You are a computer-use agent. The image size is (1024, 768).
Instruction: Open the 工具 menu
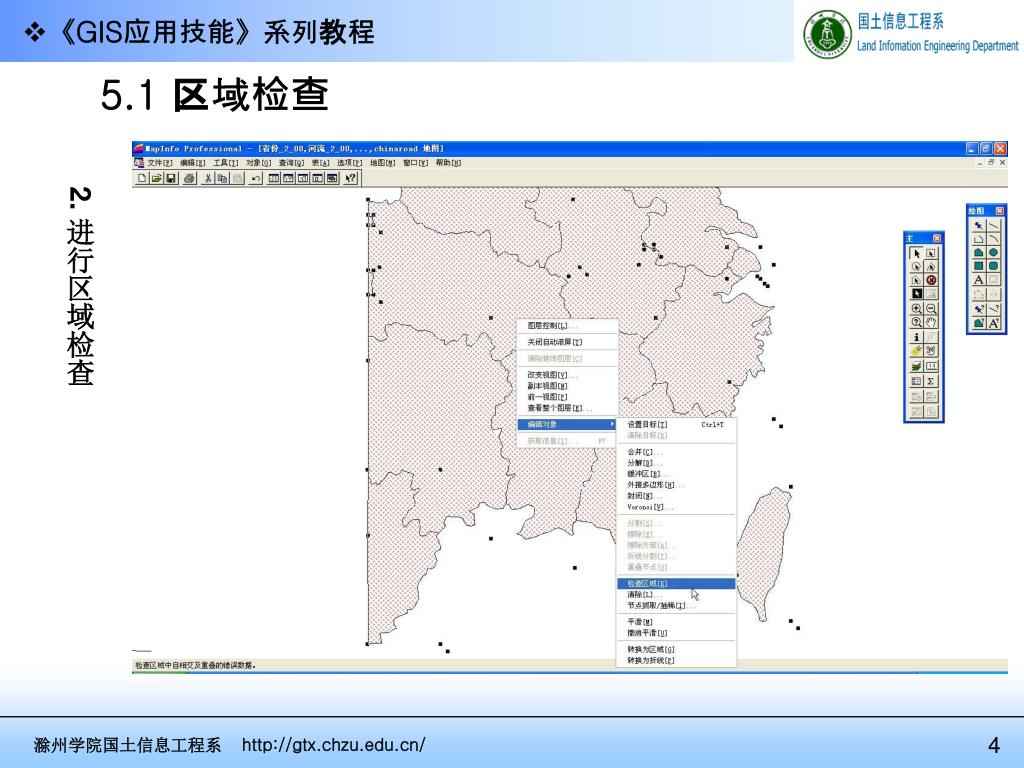(x=225, y=163)
